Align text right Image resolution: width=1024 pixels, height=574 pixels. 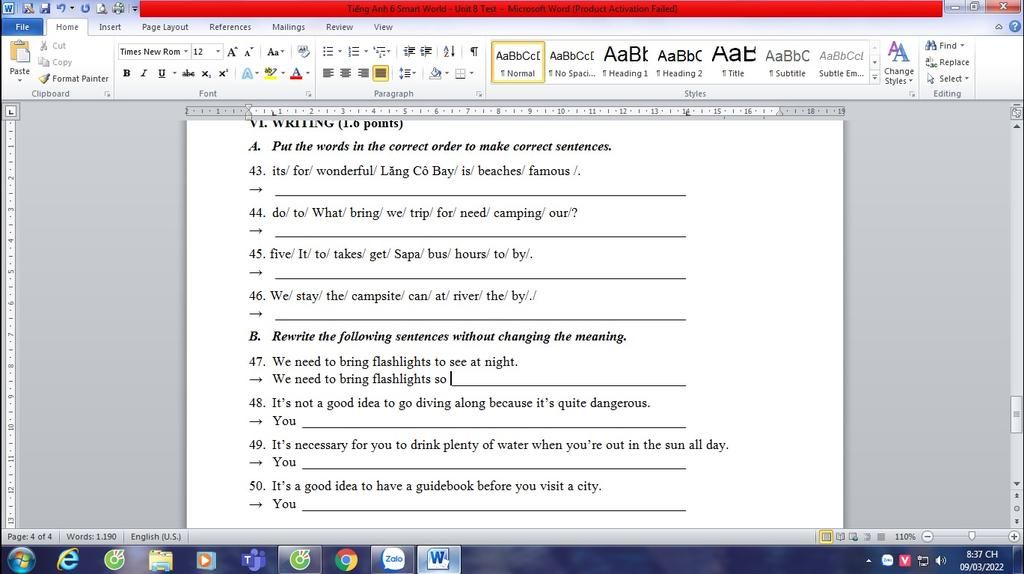coord(363,73)
